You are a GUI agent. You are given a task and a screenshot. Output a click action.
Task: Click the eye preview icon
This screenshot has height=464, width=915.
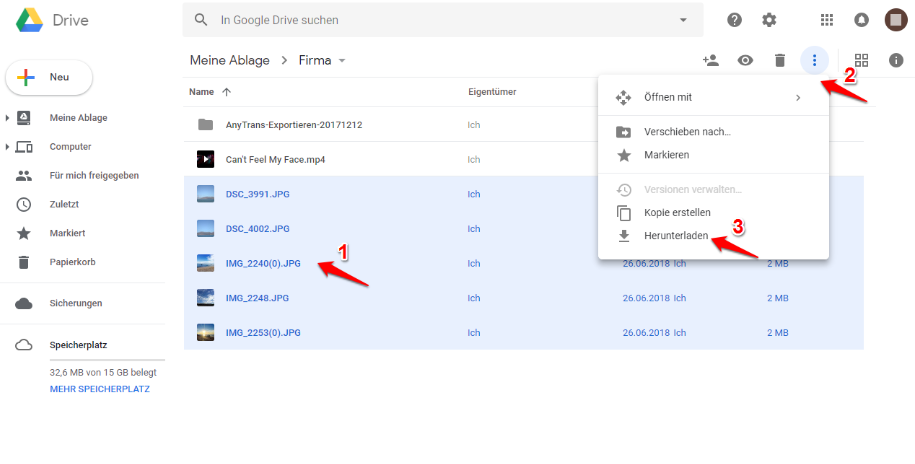pyautogui.click(x=745, y=60)
